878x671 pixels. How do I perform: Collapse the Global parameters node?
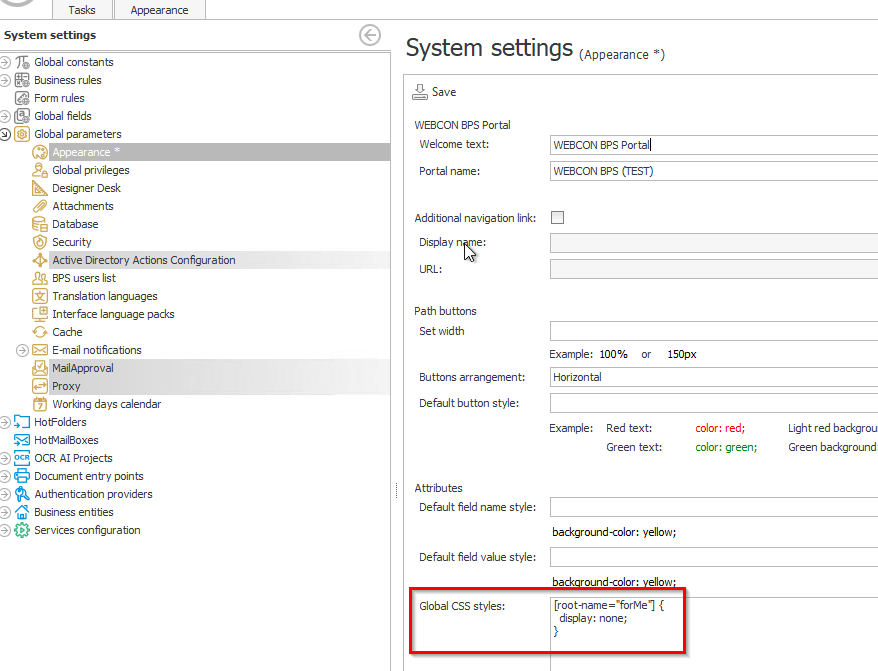pos(5,134)
